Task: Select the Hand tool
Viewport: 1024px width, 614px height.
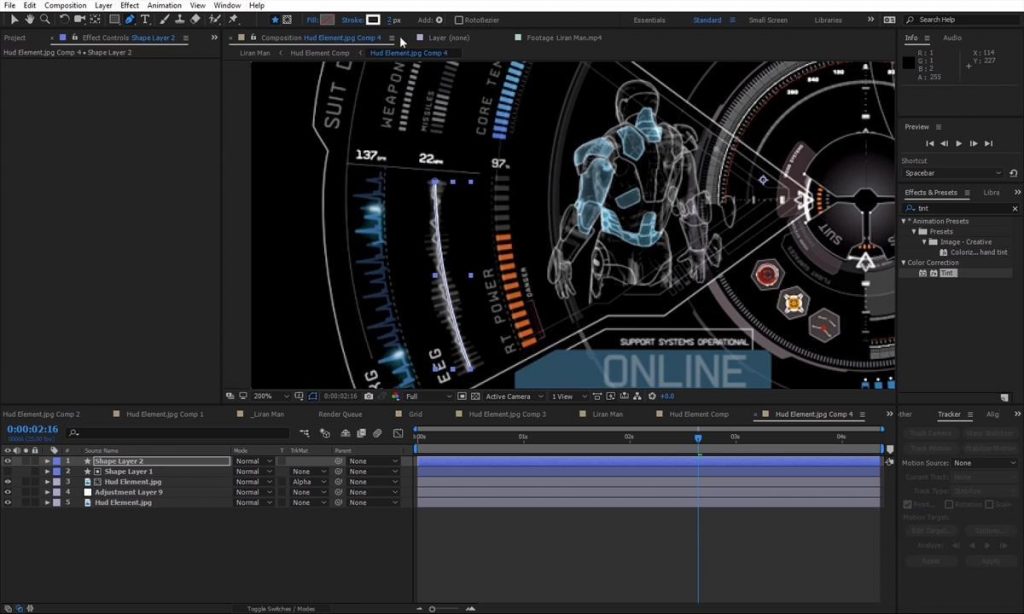Action: [x=29, y=20]
